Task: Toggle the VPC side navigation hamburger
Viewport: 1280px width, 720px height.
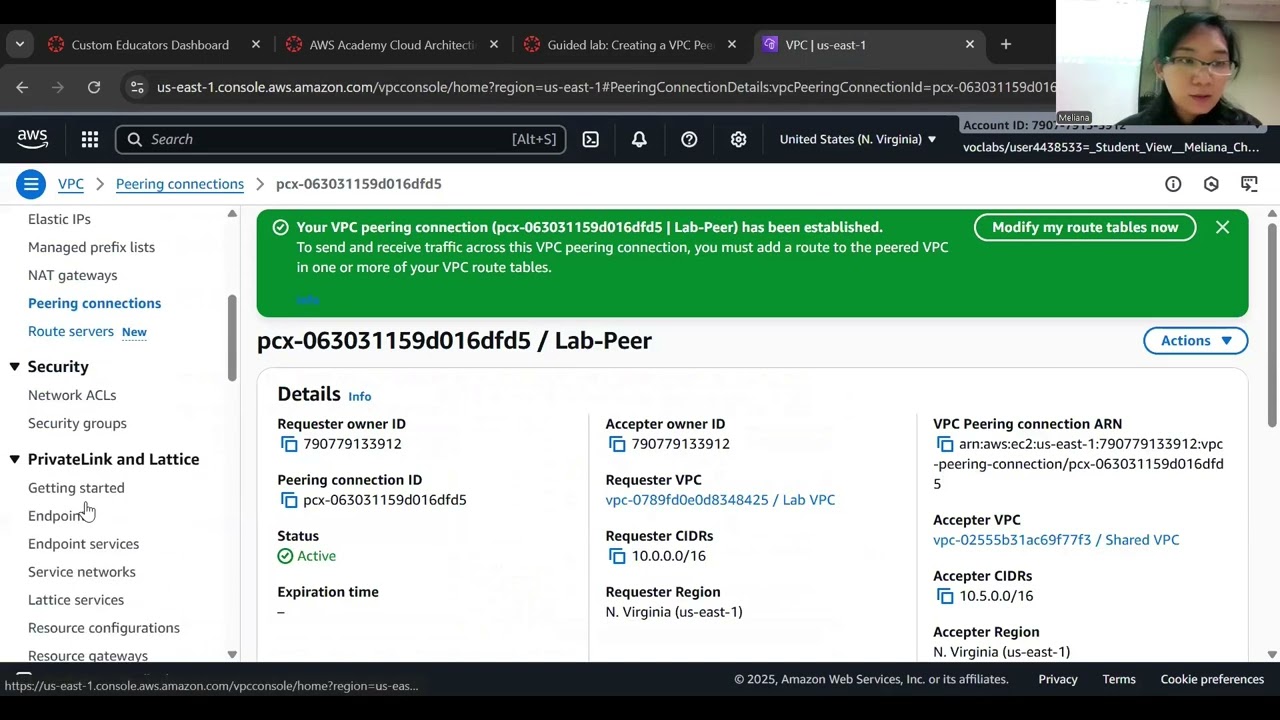Action: (31, 184)
